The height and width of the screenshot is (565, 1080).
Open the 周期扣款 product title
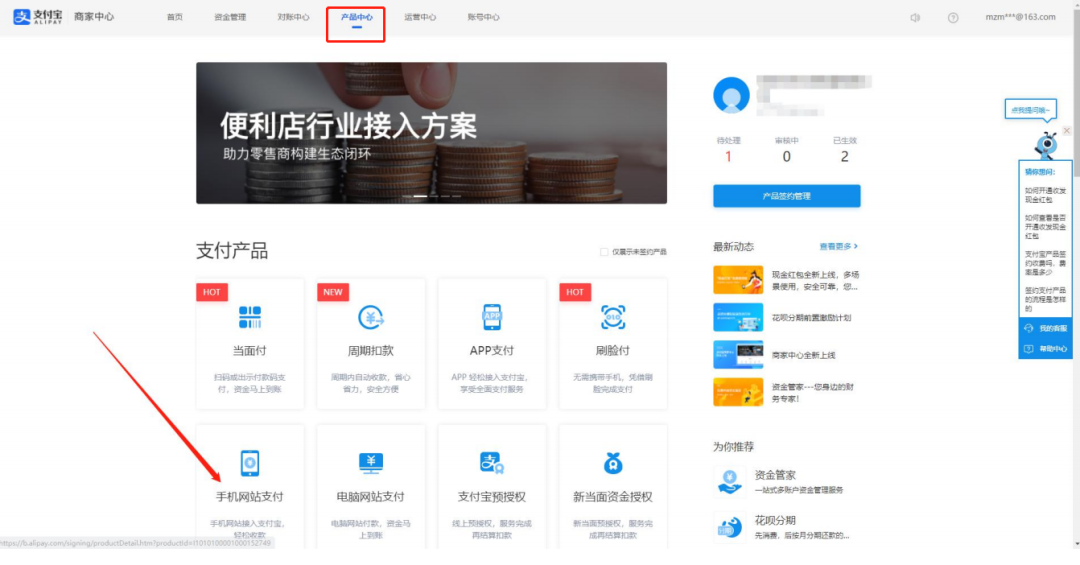coord(371,351)
